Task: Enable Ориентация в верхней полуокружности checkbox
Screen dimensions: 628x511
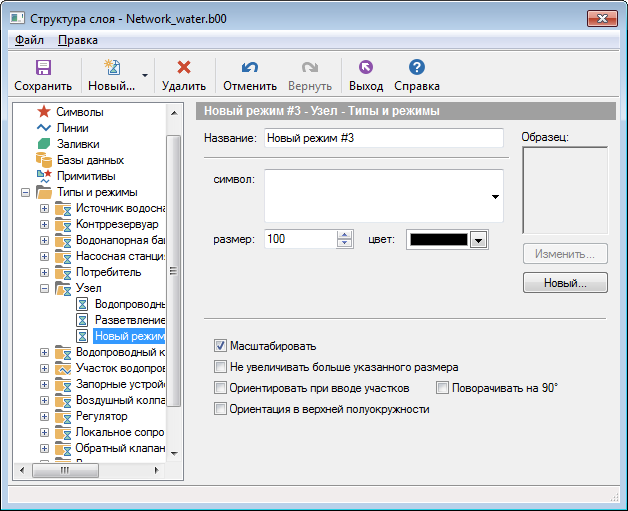Action: click(x=220, y=409)
